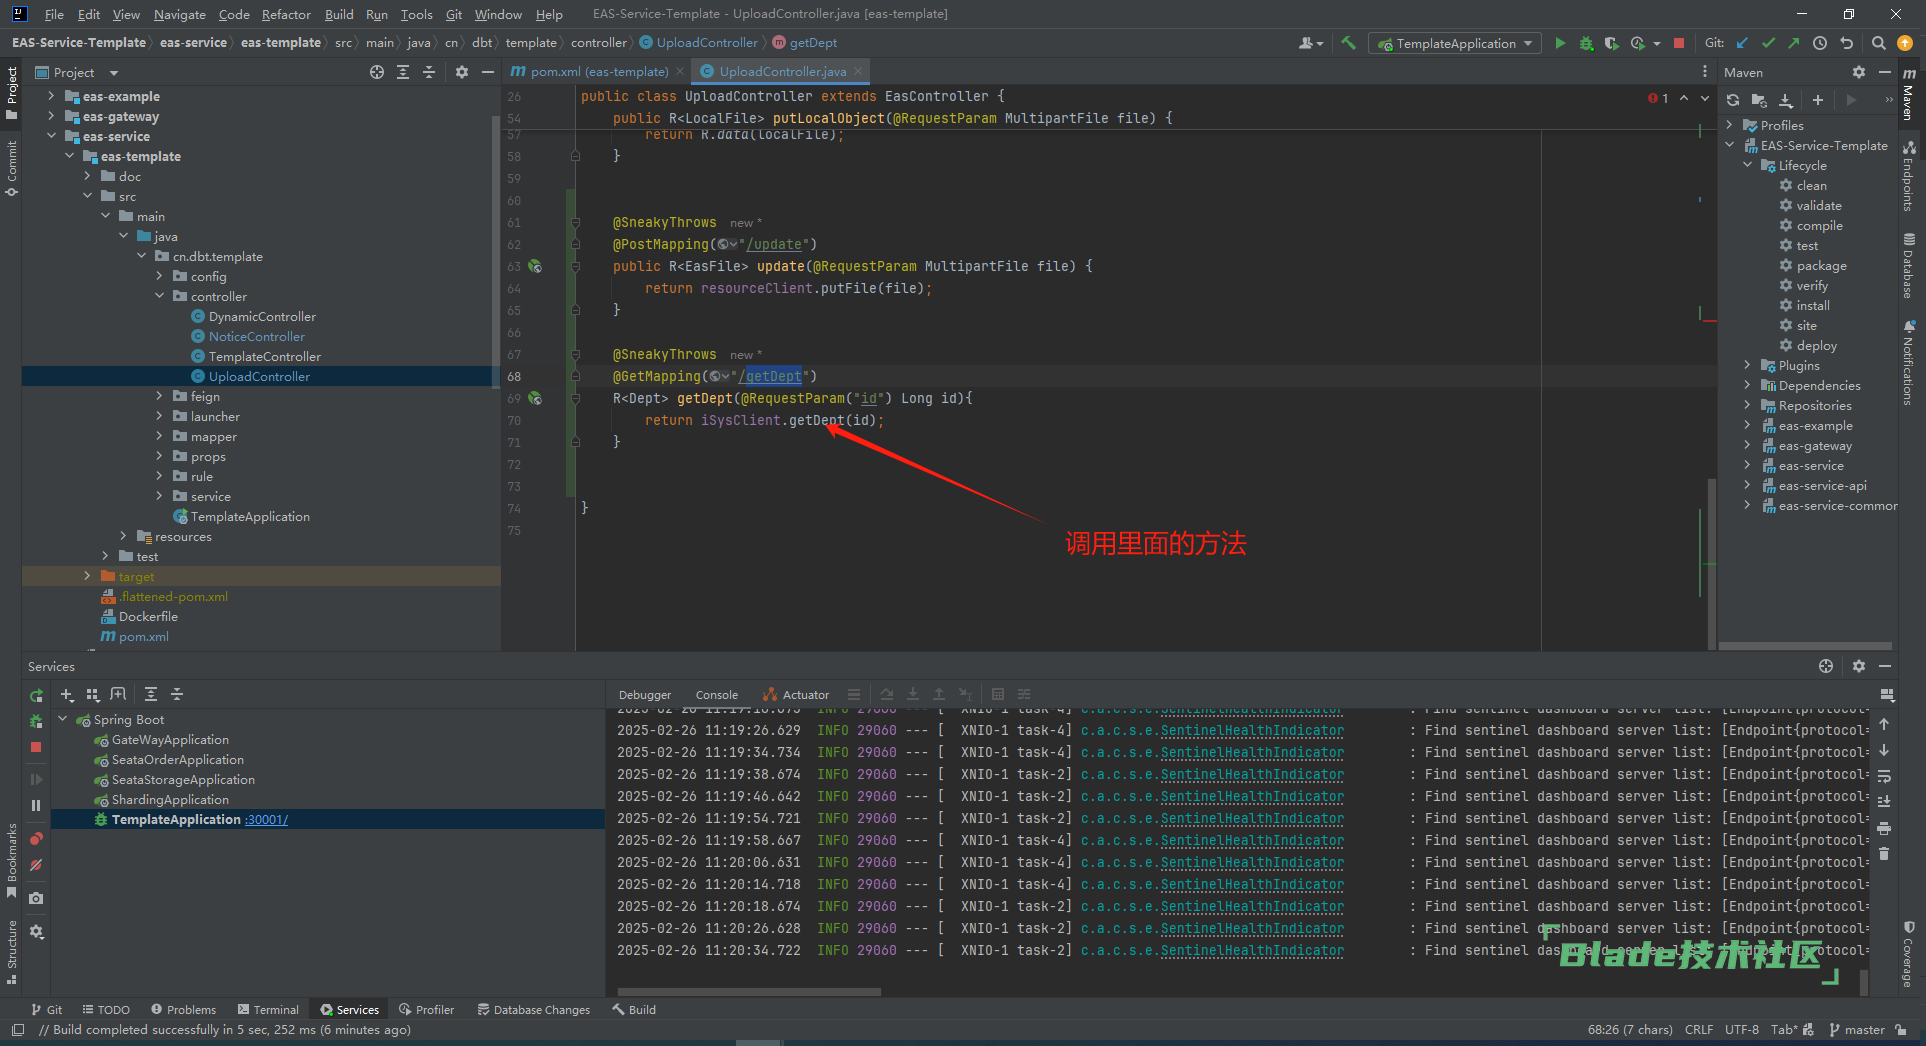Toggle the Project tool window on the left stripe

(11, 92)
